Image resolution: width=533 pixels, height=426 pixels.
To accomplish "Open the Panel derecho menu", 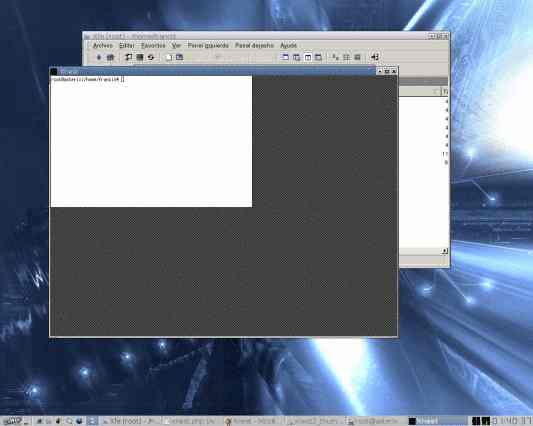I will click(x=254, y=46).
